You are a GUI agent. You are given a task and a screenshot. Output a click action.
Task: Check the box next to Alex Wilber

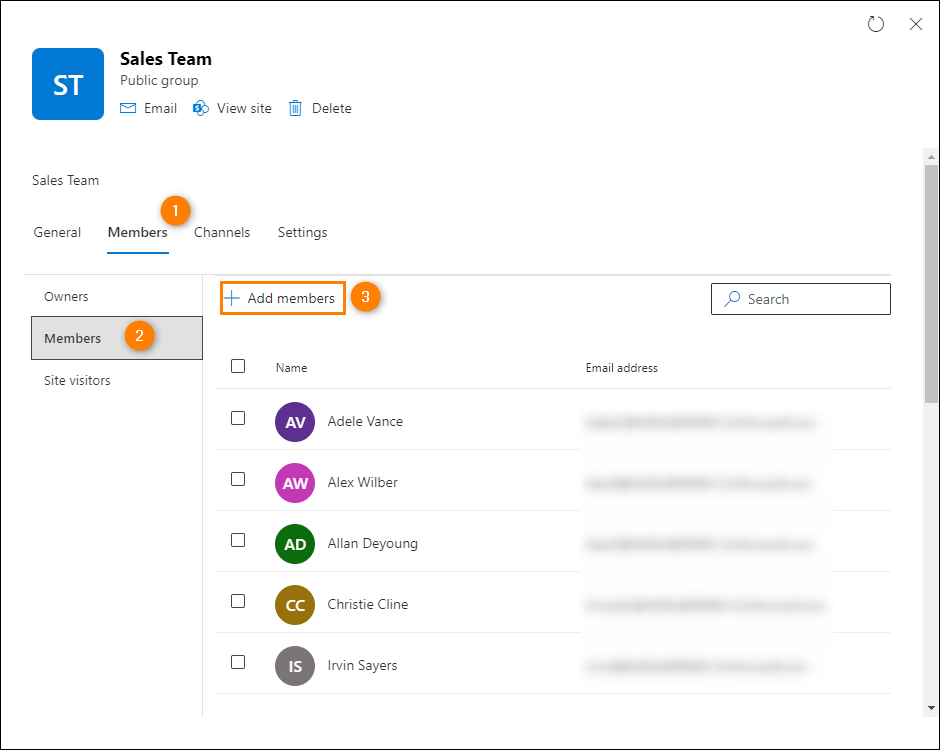click(238, 479)
